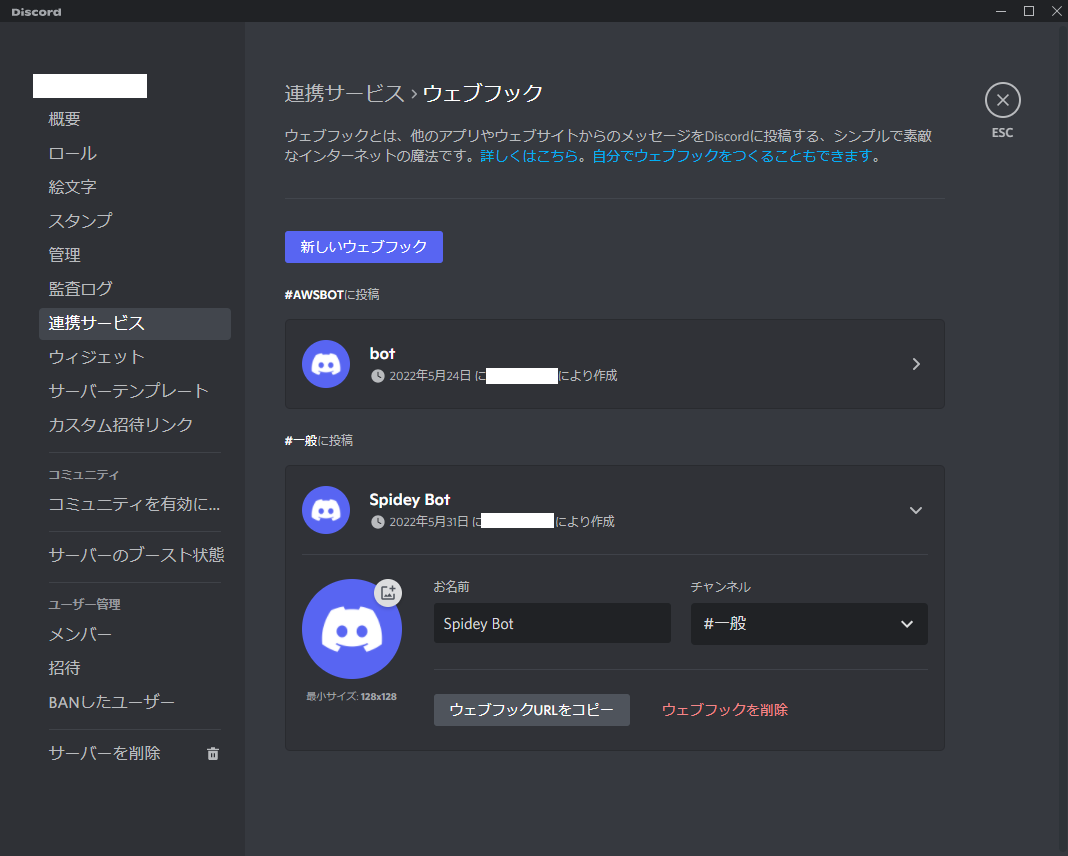Select コミュニティを有効に... in the sidebar
This screenshot has width=1068, height=856.
point(135,504)
